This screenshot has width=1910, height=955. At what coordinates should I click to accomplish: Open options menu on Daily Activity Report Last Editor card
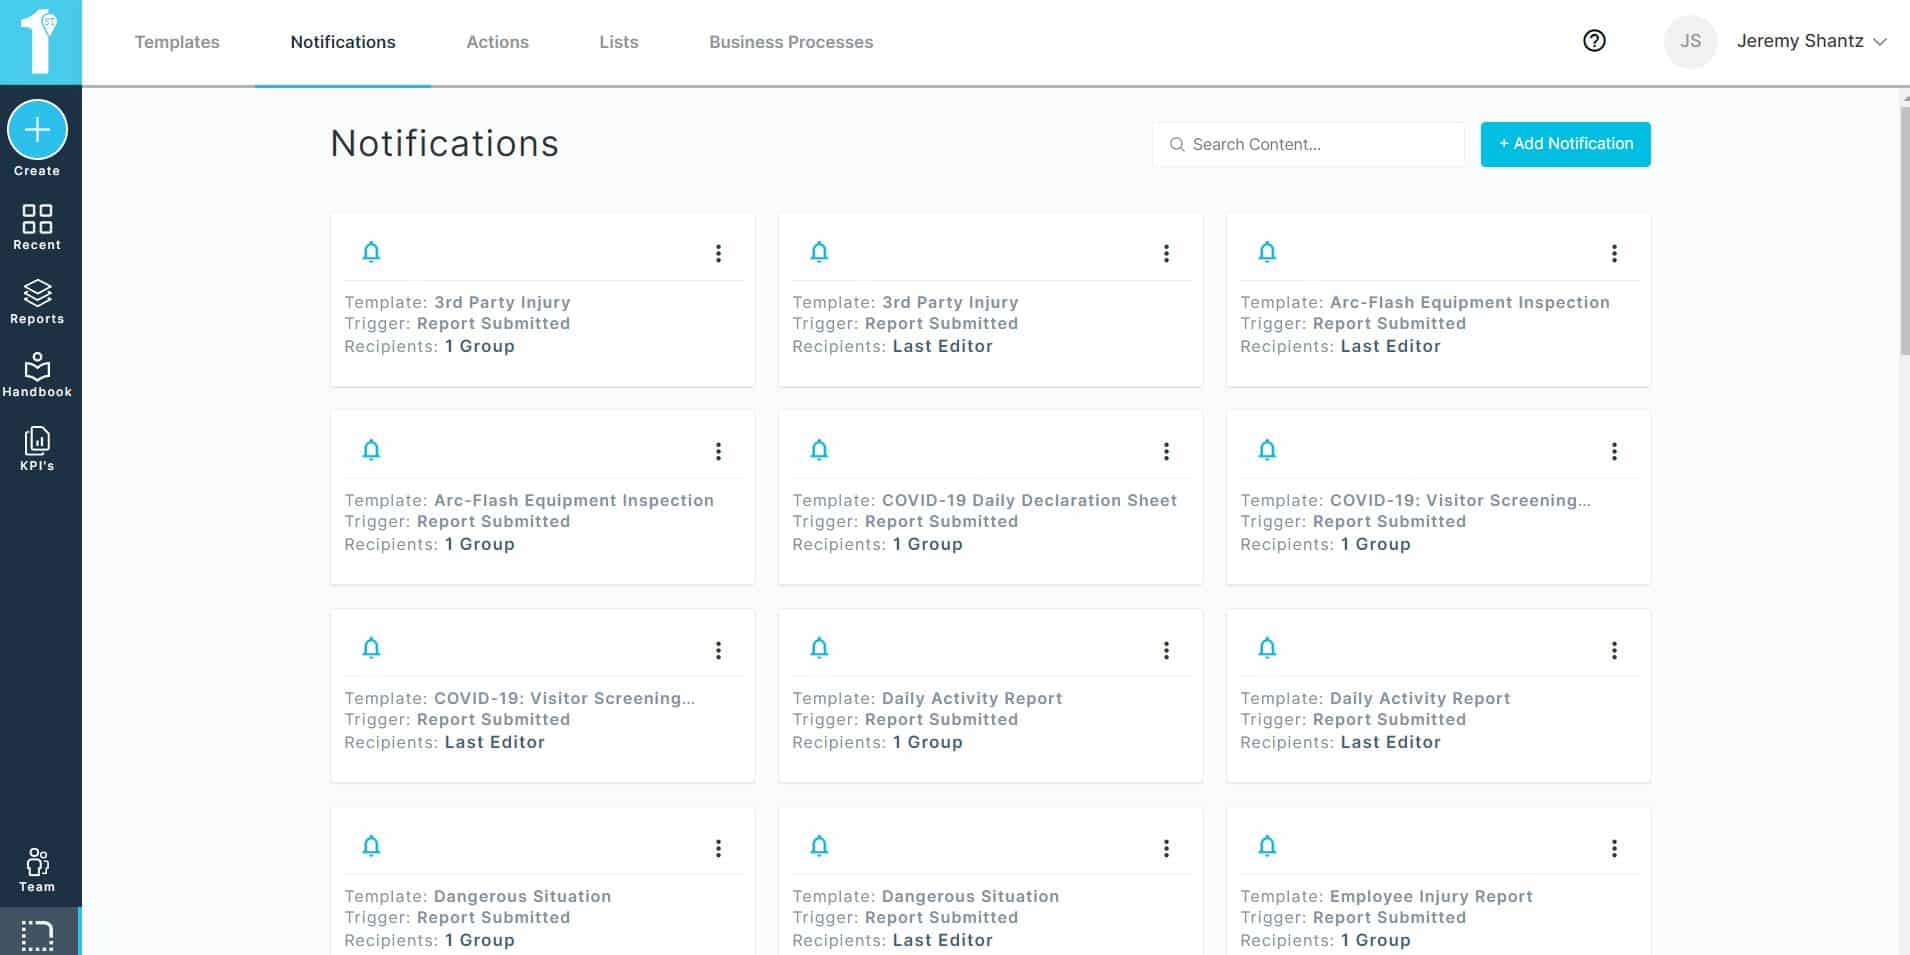click(1614, 651)
